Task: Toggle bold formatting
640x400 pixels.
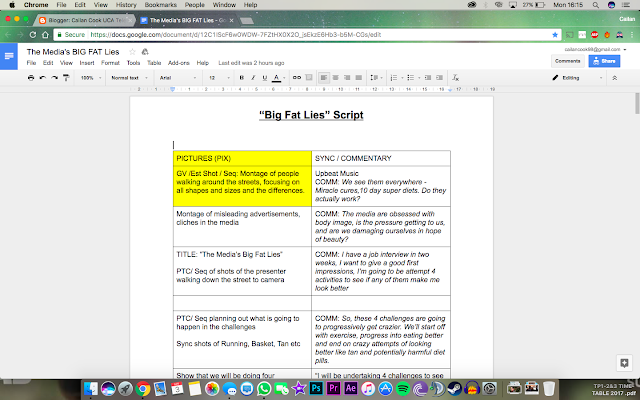Action: click(242, 78)
